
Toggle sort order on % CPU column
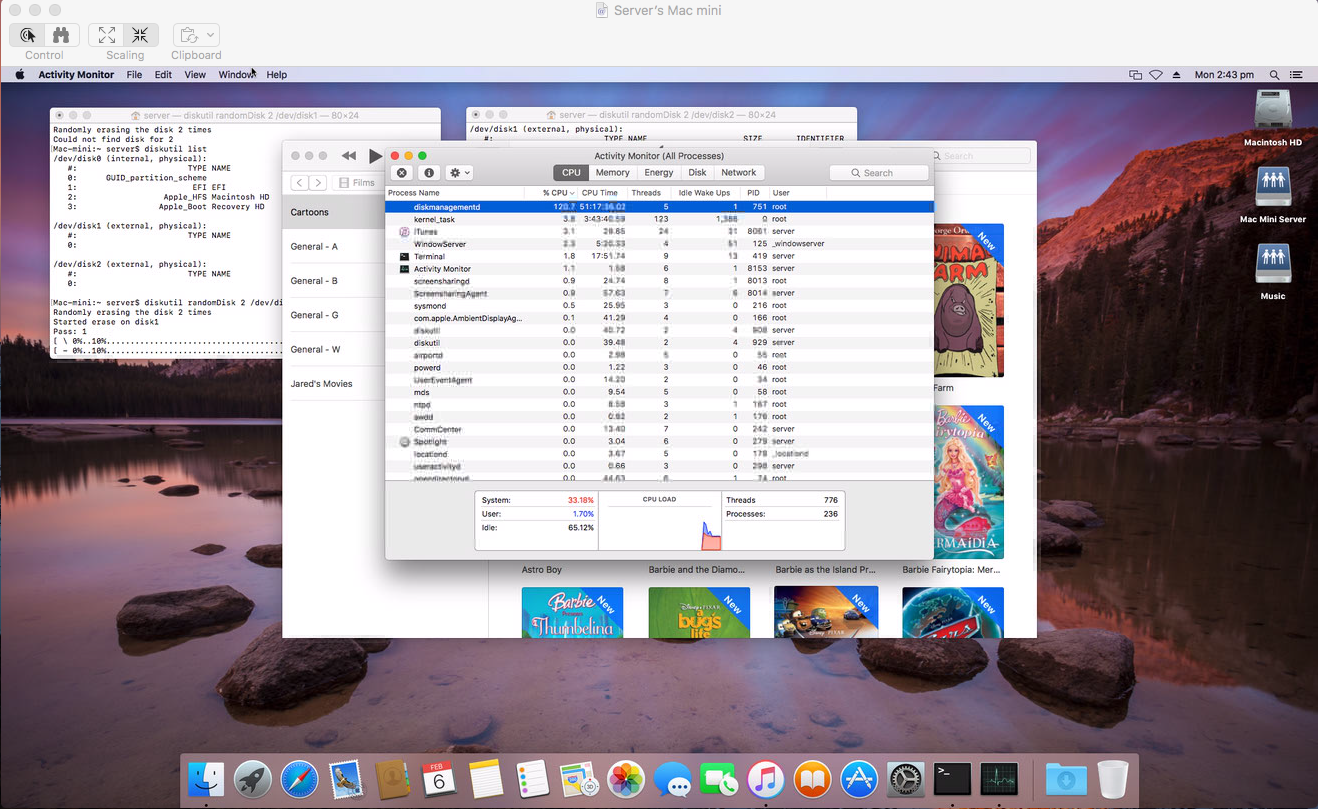[551, 193]
